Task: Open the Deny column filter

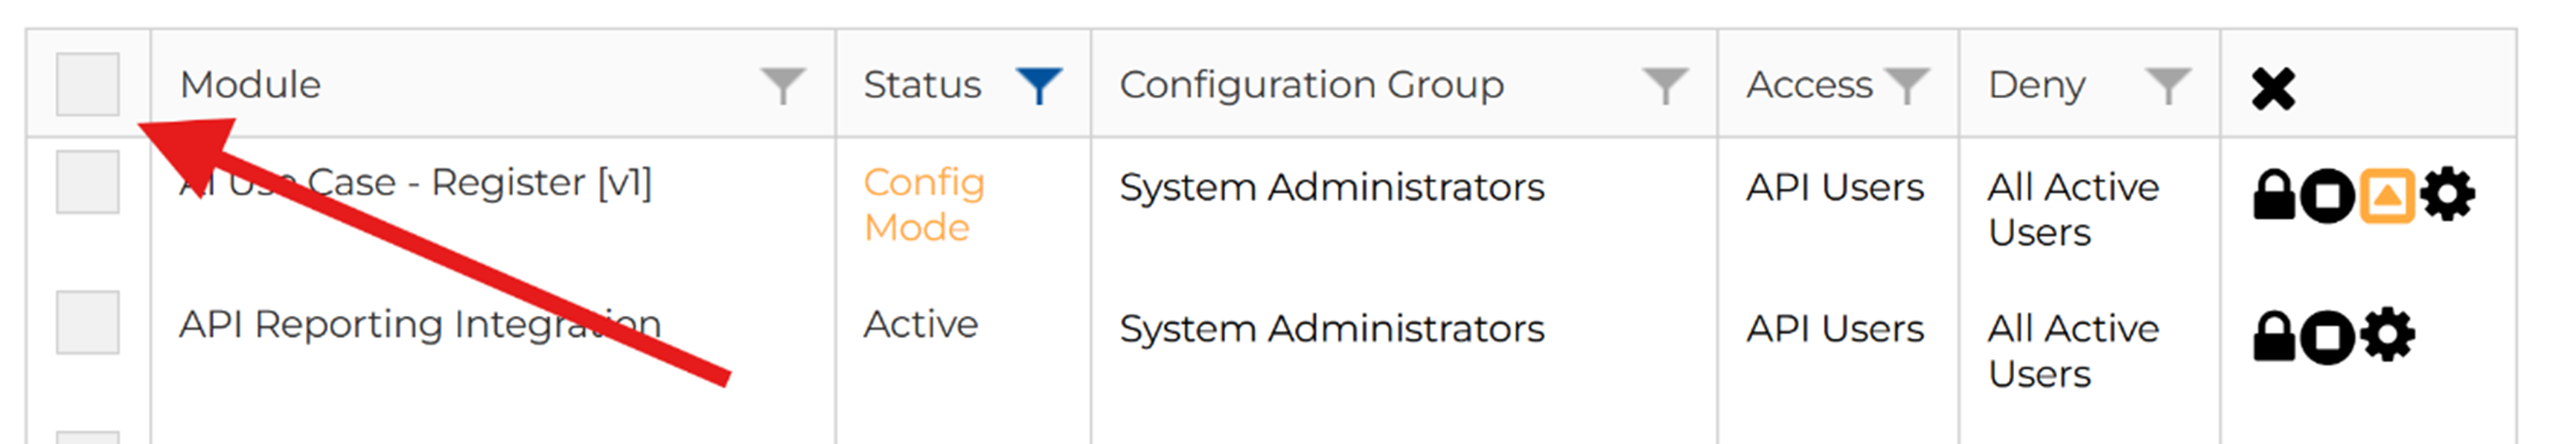Action: click(2167, 86)
